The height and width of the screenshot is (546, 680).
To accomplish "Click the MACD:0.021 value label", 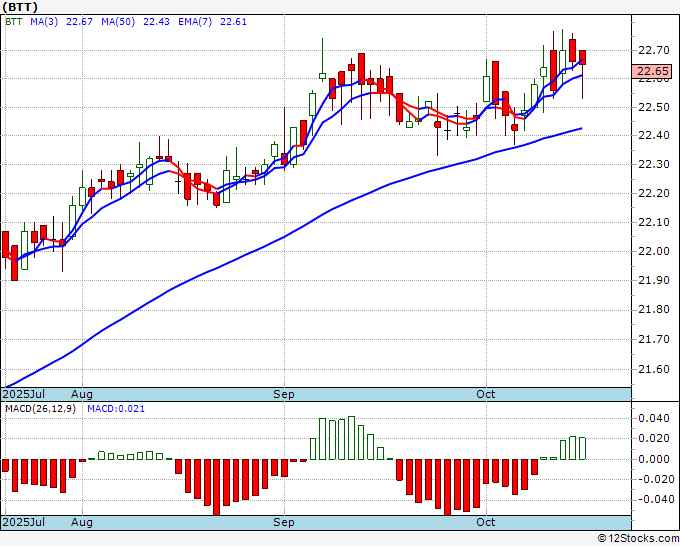I will click(116, 409).
